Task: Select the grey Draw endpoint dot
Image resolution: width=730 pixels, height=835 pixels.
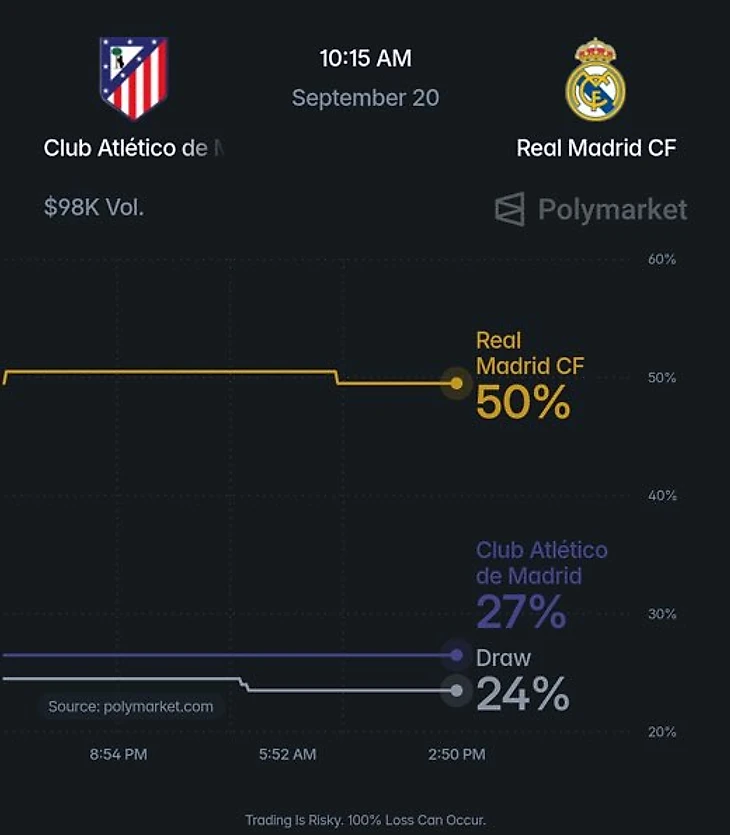Action: (x=456, y=691)
